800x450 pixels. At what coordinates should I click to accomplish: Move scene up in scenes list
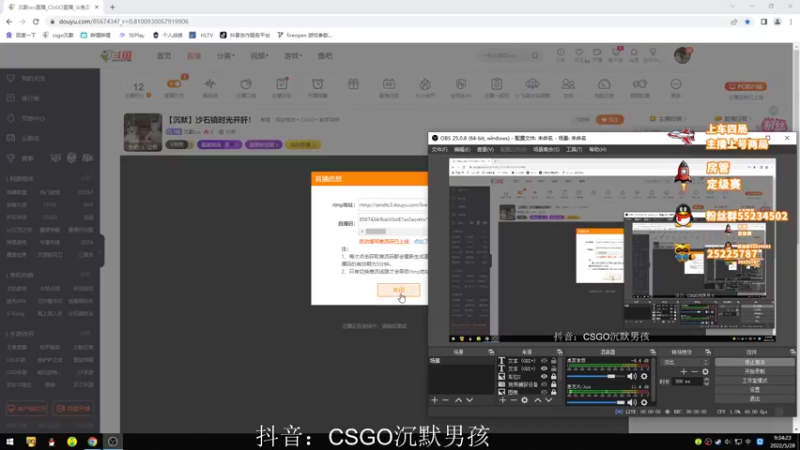[458, 401]
